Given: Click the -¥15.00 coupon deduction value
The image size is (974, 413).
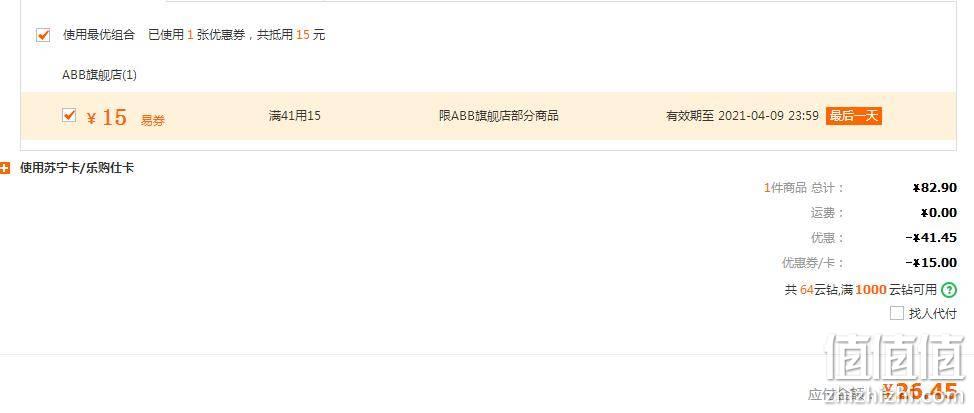Looking at the screenshot, I should 931,263.
